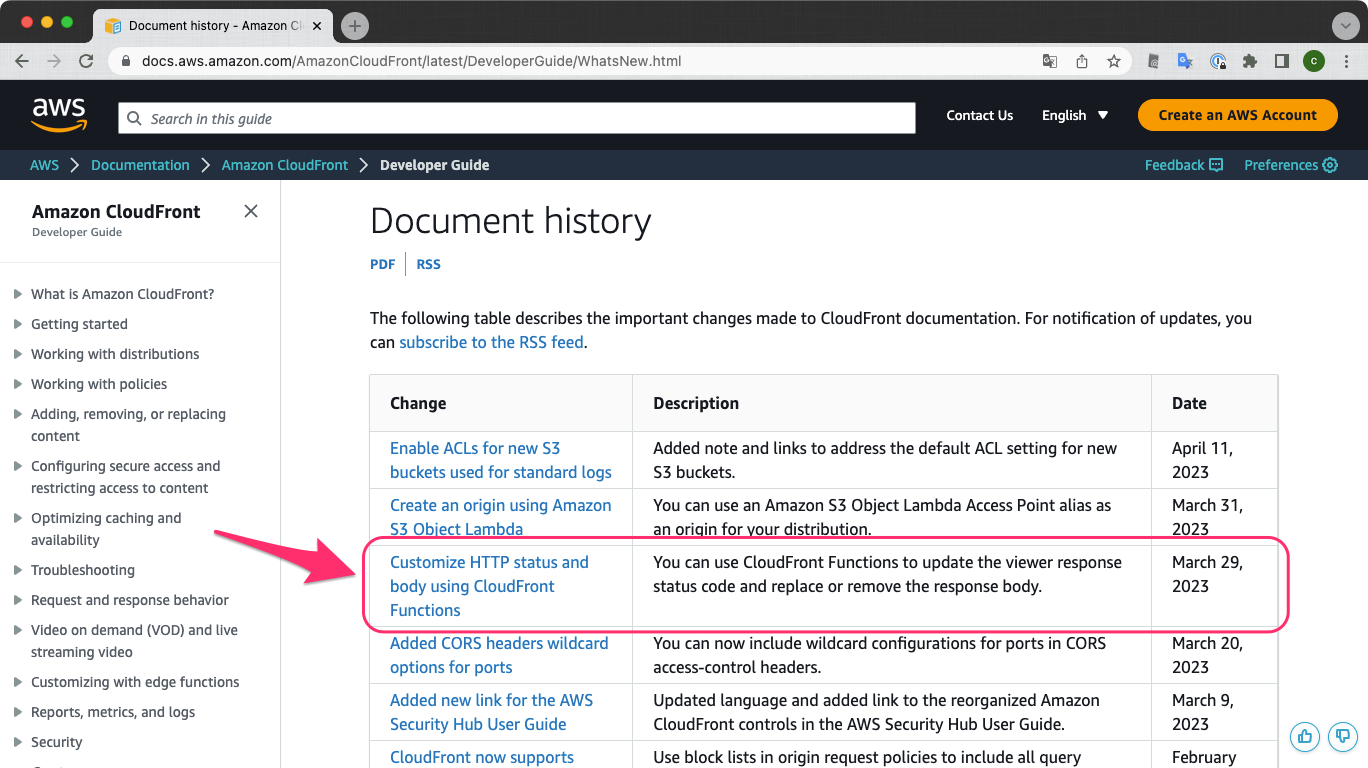Bookmark this page using the star icon
1368x768 pixels.
click(x=1114, y=61)
